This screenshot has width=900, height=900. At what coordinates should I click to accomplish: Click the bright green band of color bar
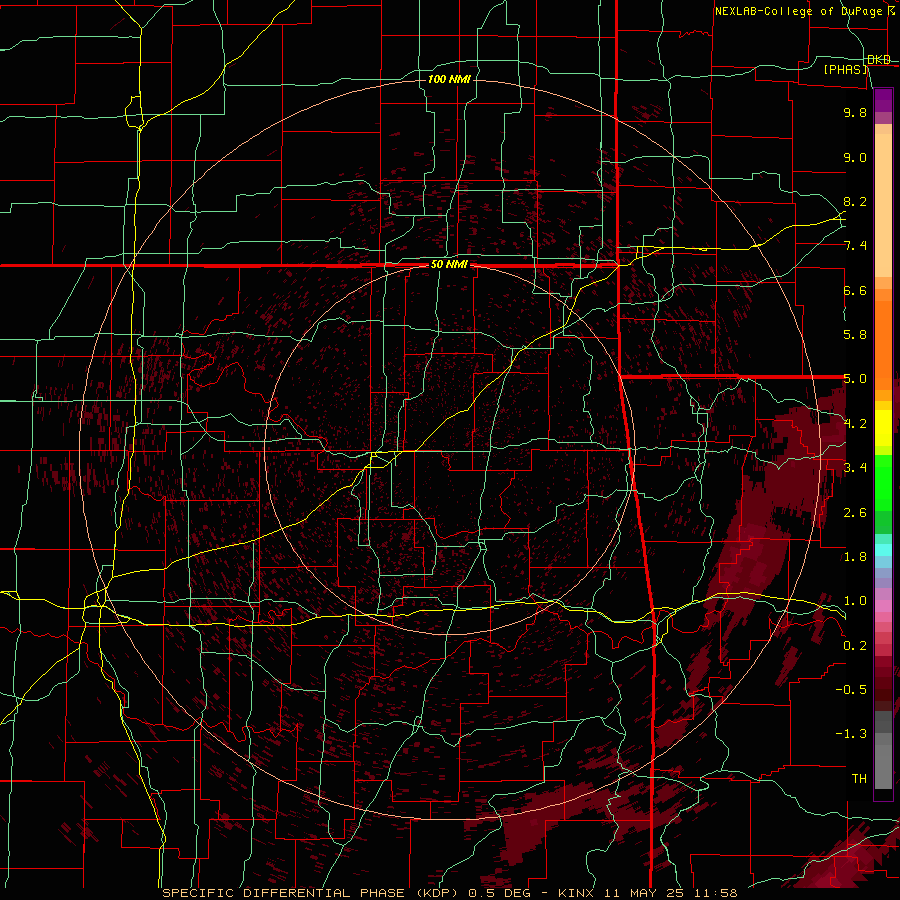tap(883, 483)
